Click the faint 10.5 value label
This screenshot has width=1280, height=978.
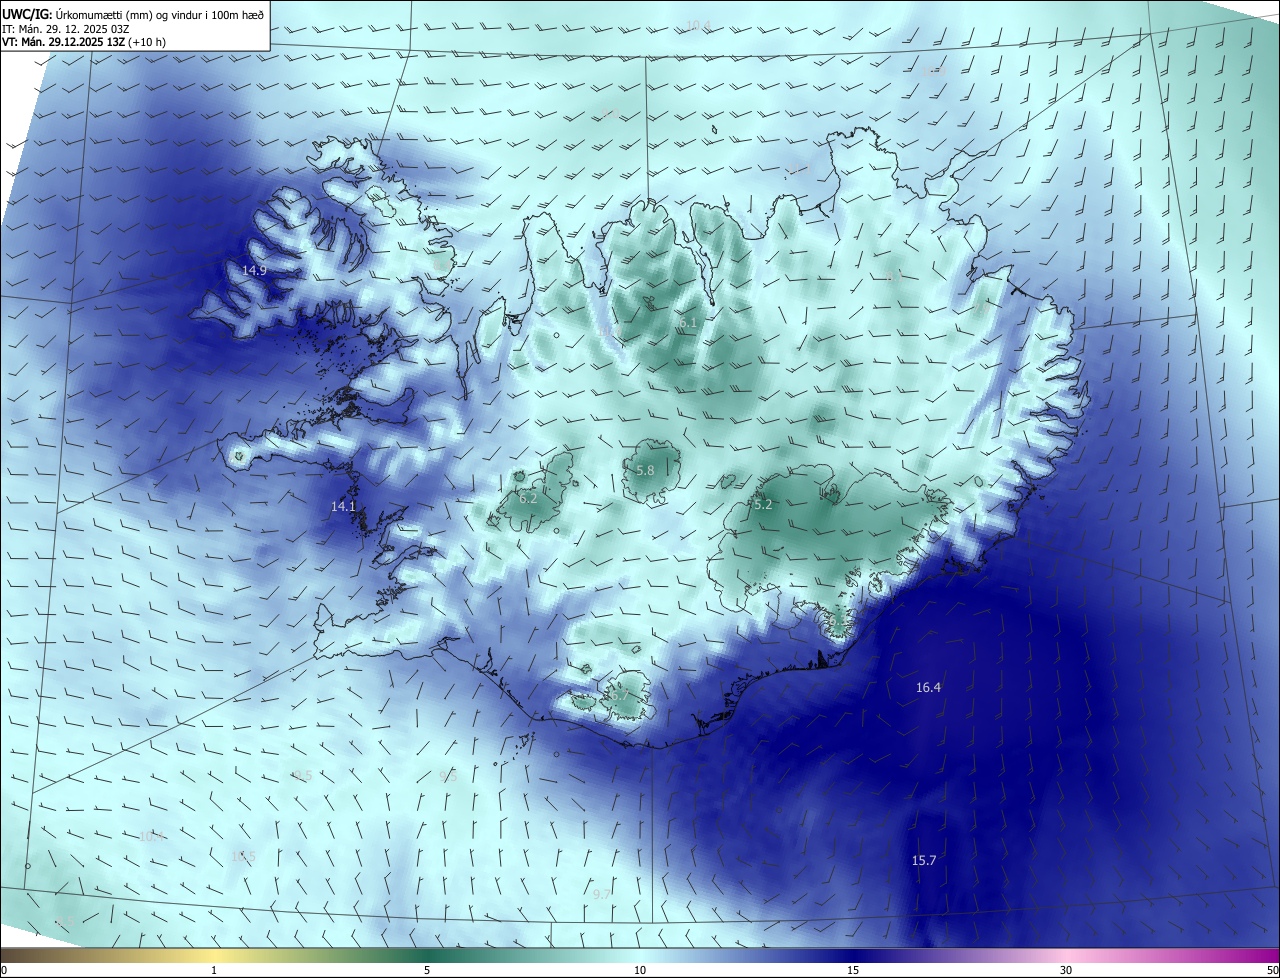tap(243, 857)
